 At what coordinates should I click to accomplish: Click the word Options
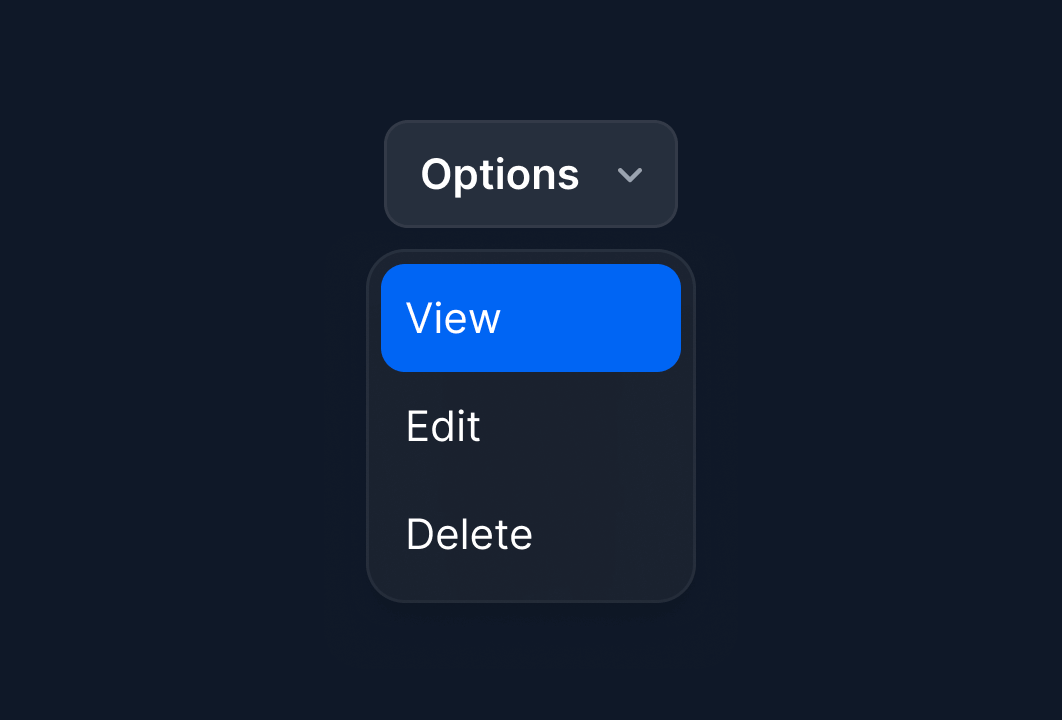(x=500, y=174)
